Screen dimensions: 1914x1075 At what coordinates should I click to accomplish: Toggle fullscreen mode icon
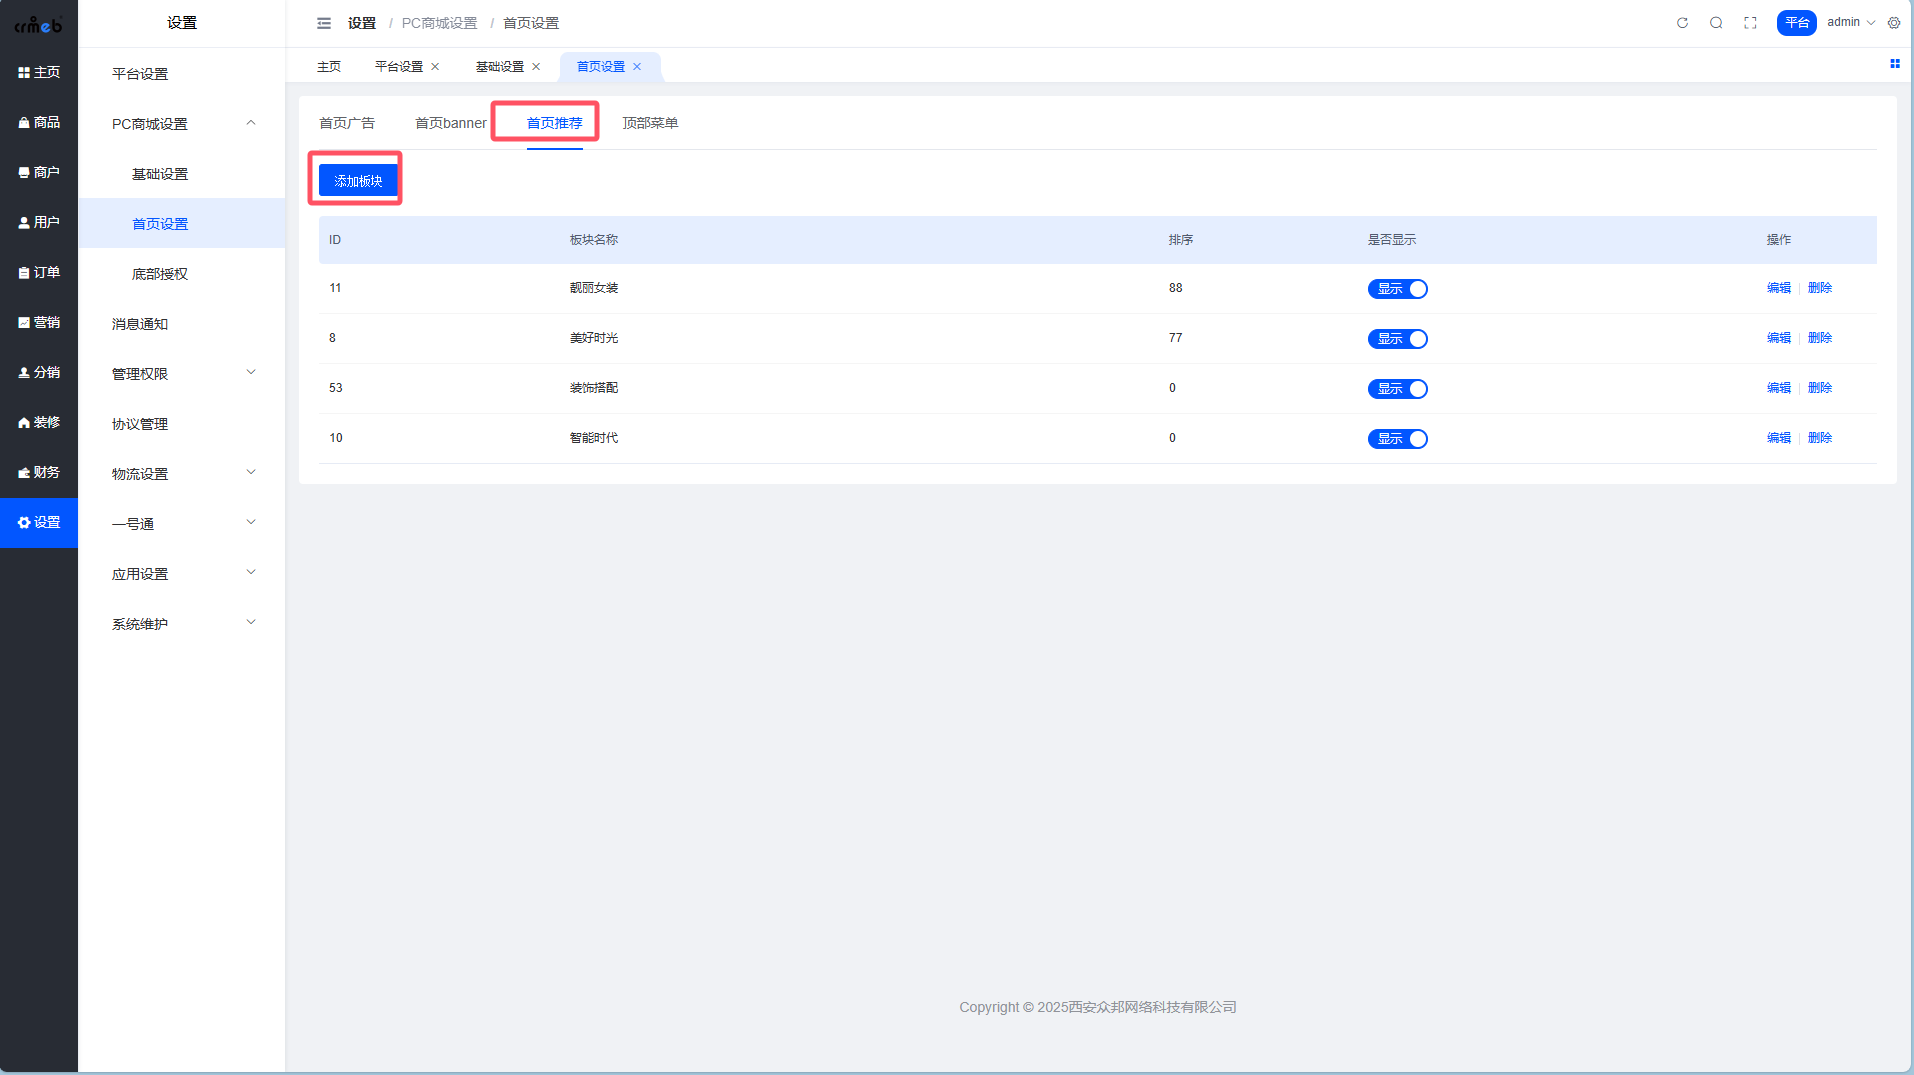(1750, 23)
